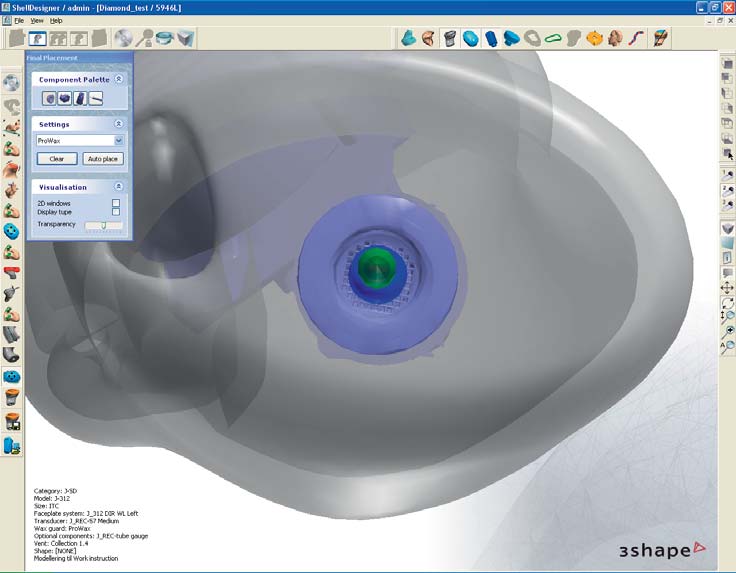The width and height of the screenshot is (736, 573).
Task: Choose the line-shaped component in Component Palette
Action: coord(96,98)
